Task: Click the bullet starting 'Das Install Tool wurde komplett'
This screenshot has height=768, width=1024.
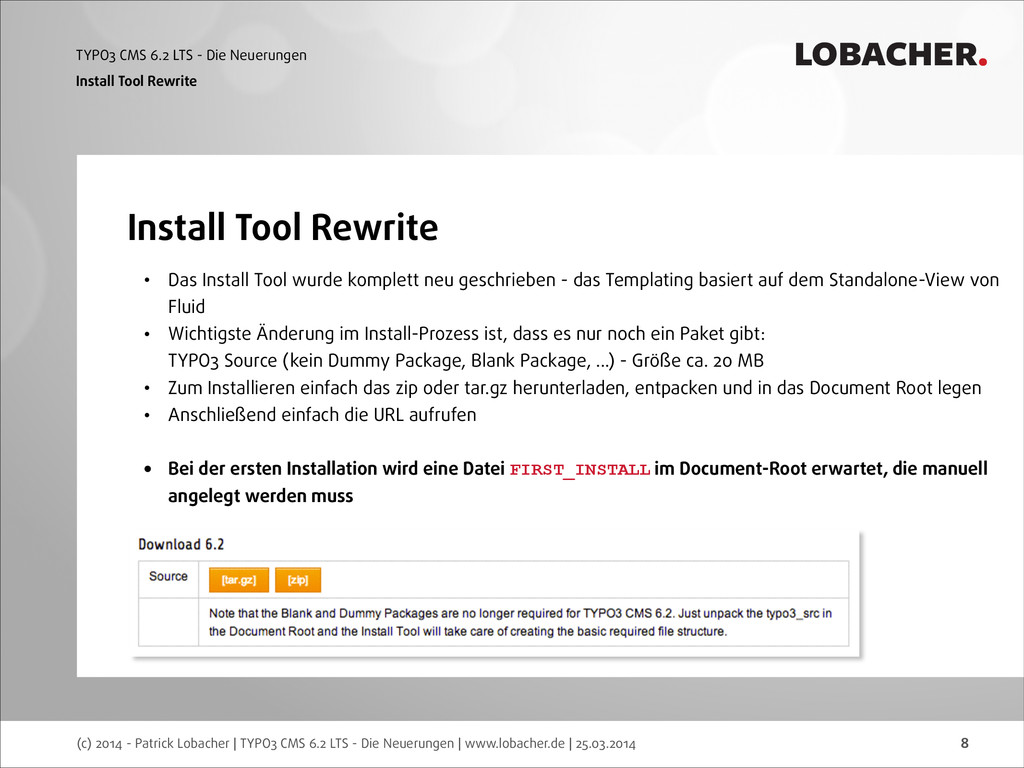Action: coord(583,293)
